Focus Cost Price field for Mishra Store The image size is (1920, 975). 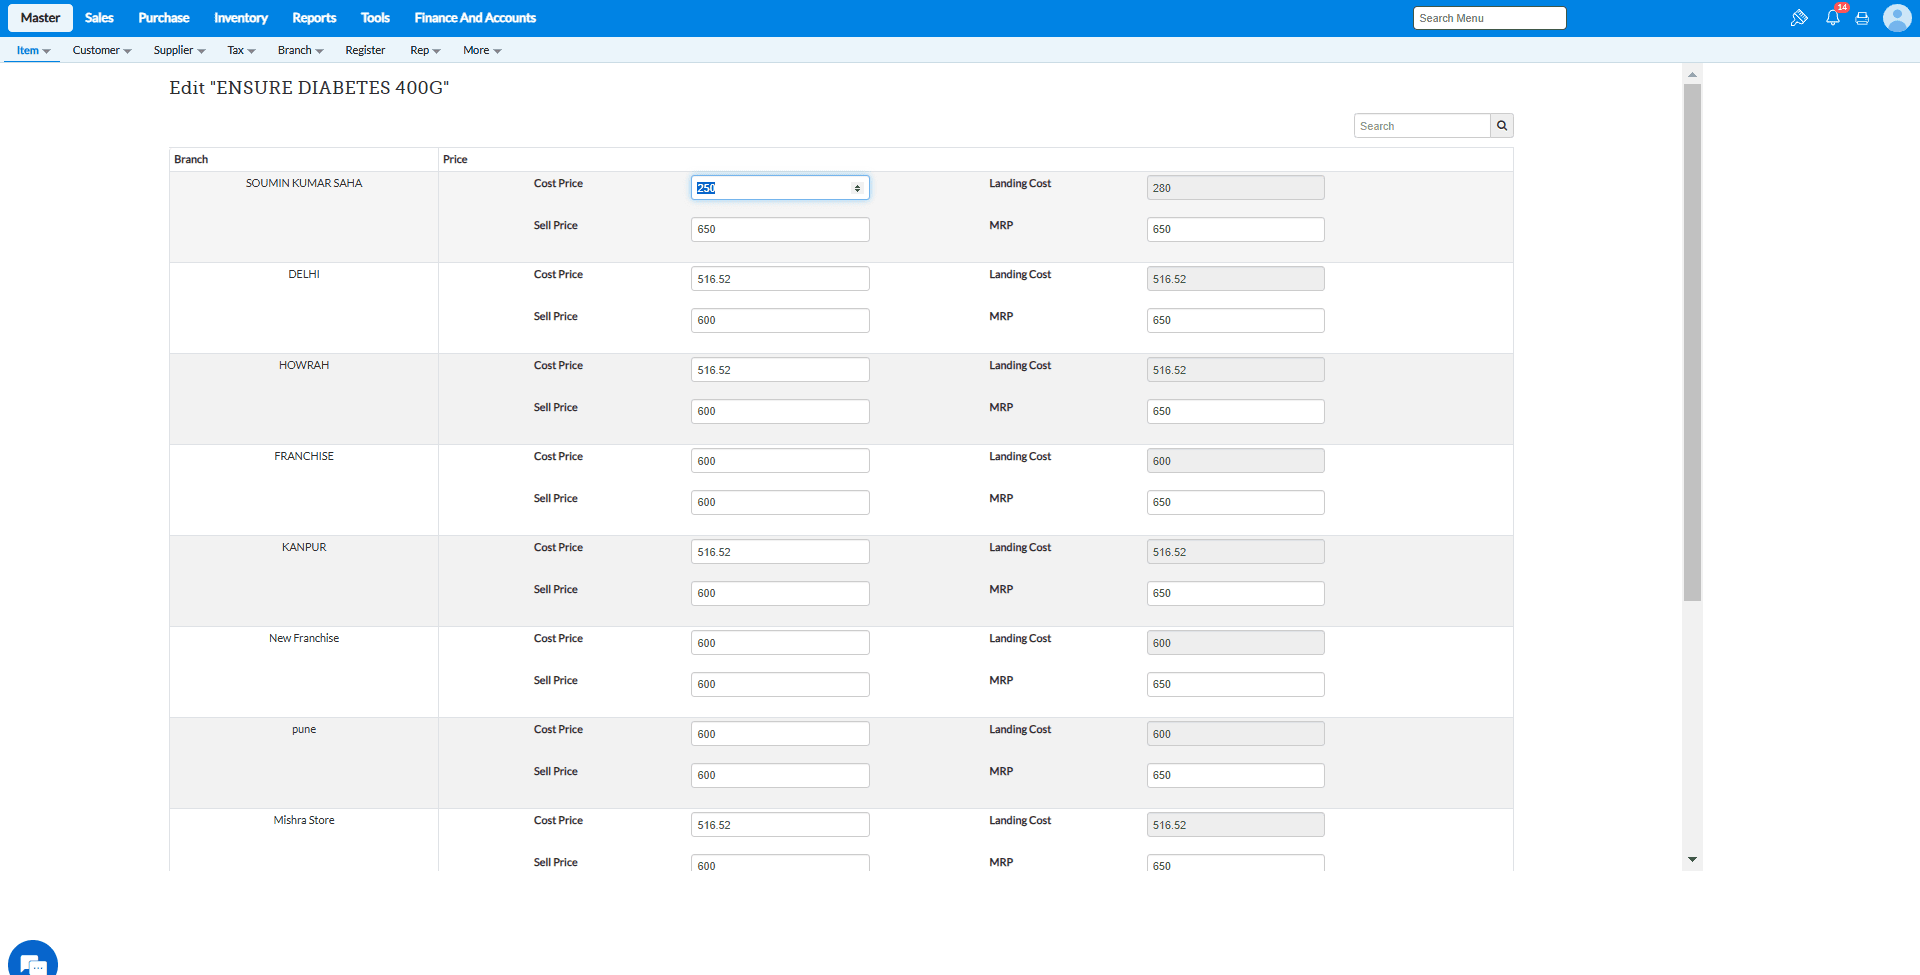point(780,825)
